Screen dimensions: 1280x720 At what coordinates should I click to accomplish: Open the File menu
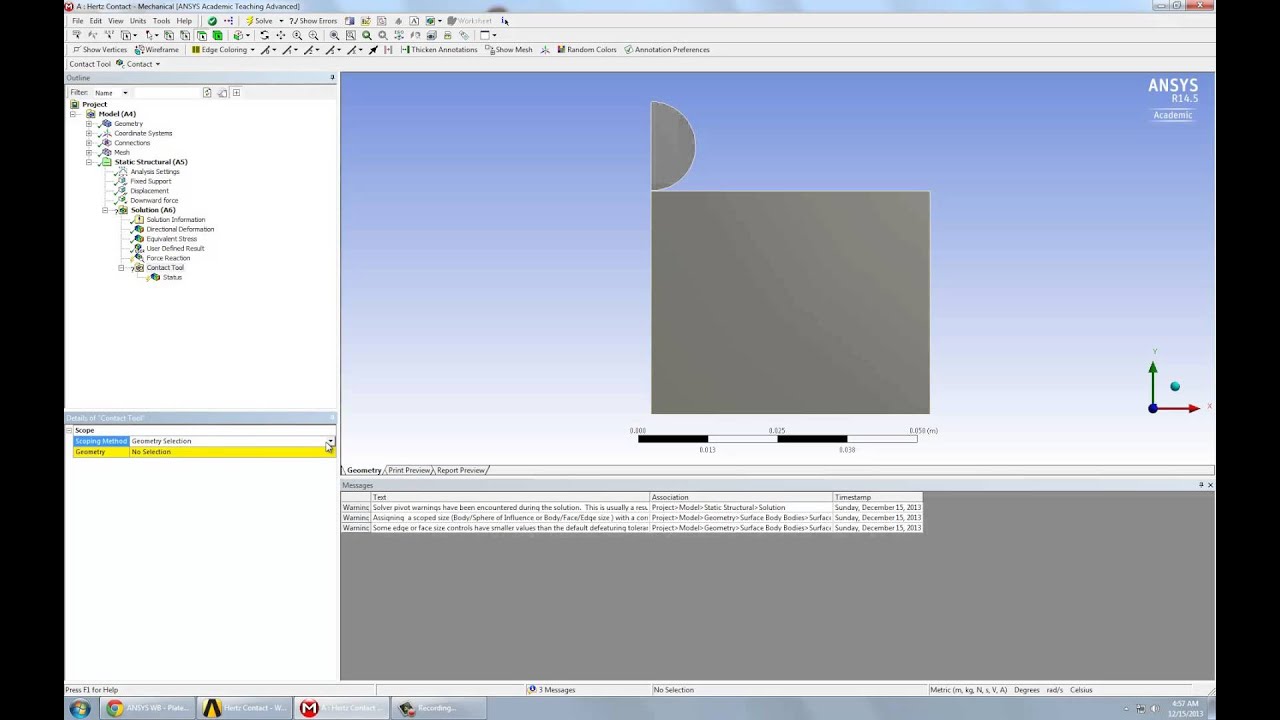coord(77,21)
